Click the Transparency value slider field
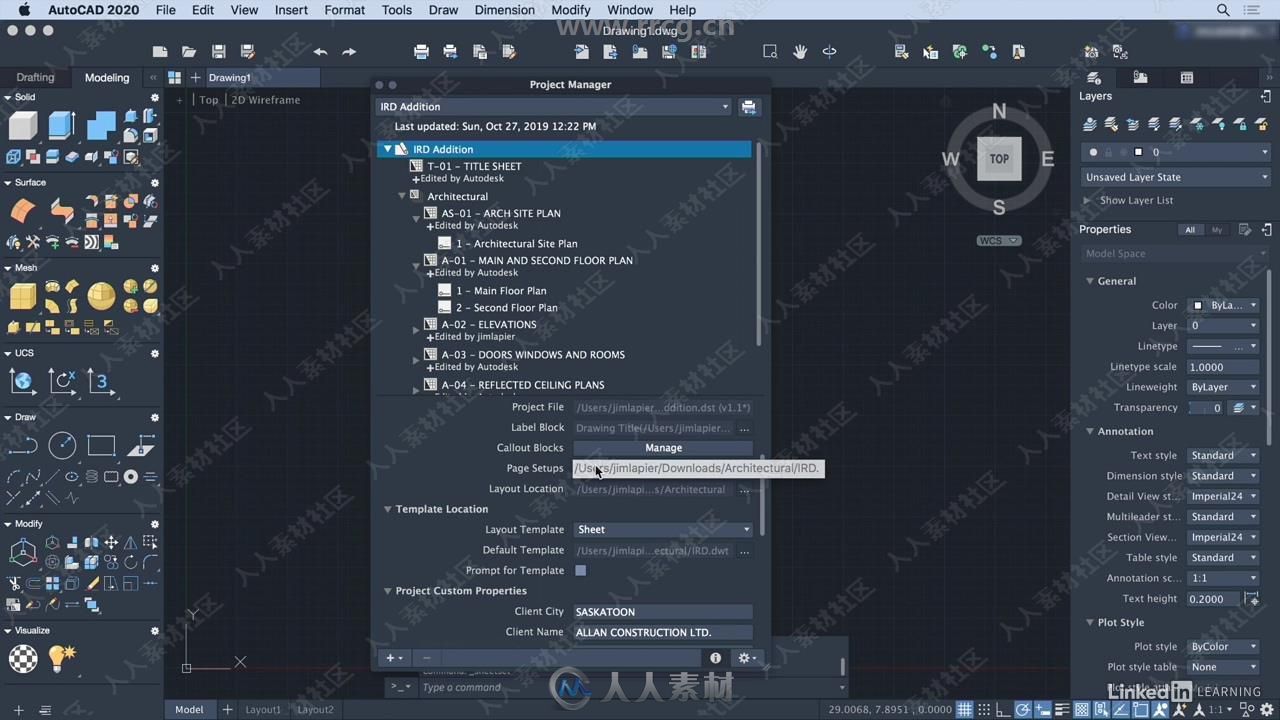 click(x=1206, y=408)
